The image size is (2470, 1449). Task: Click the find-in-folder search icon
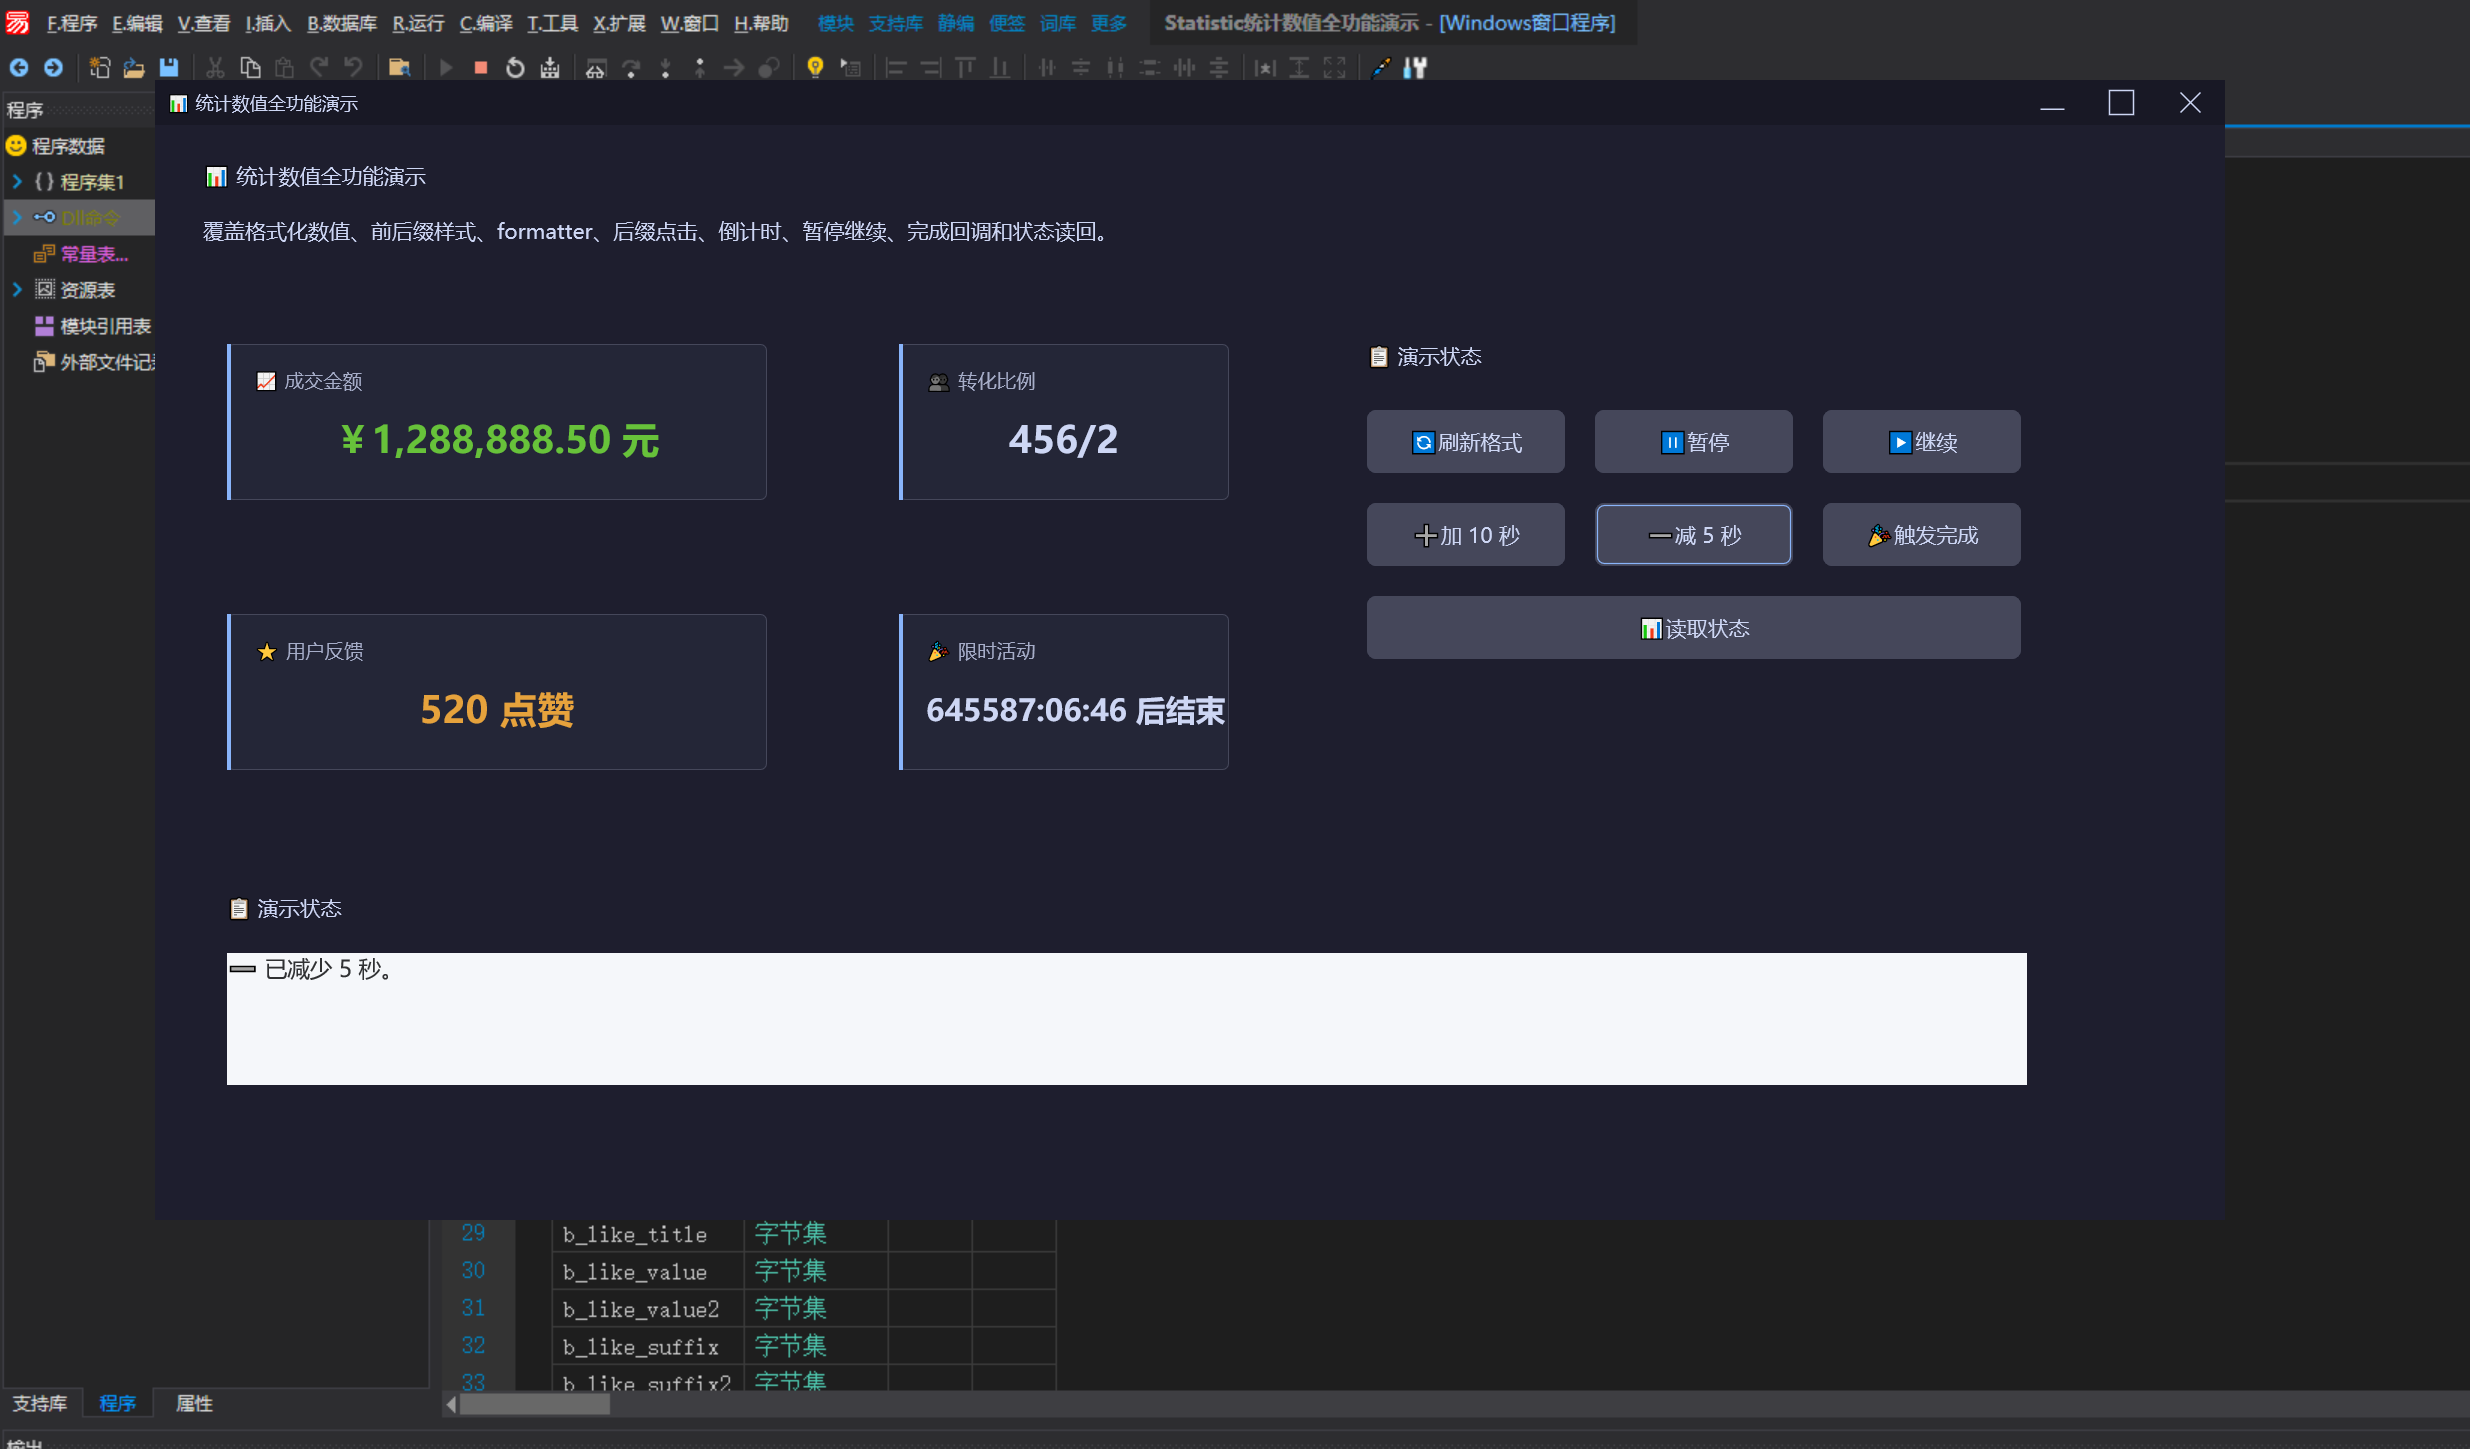point(400,67)
